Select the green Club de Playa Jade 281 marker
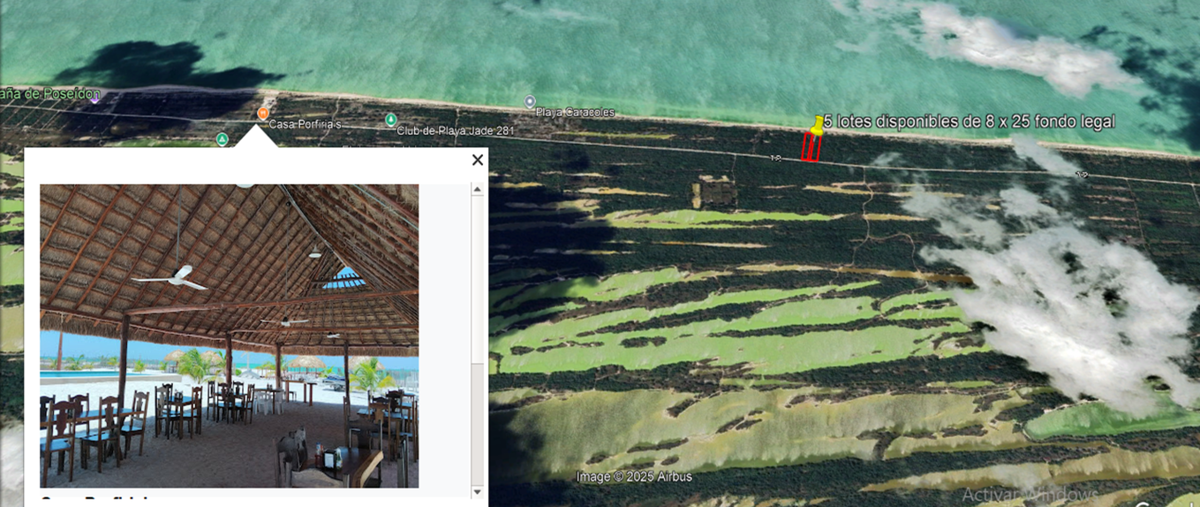The height and width of the screenshot is (507, 1200). (x=390, y=120)
